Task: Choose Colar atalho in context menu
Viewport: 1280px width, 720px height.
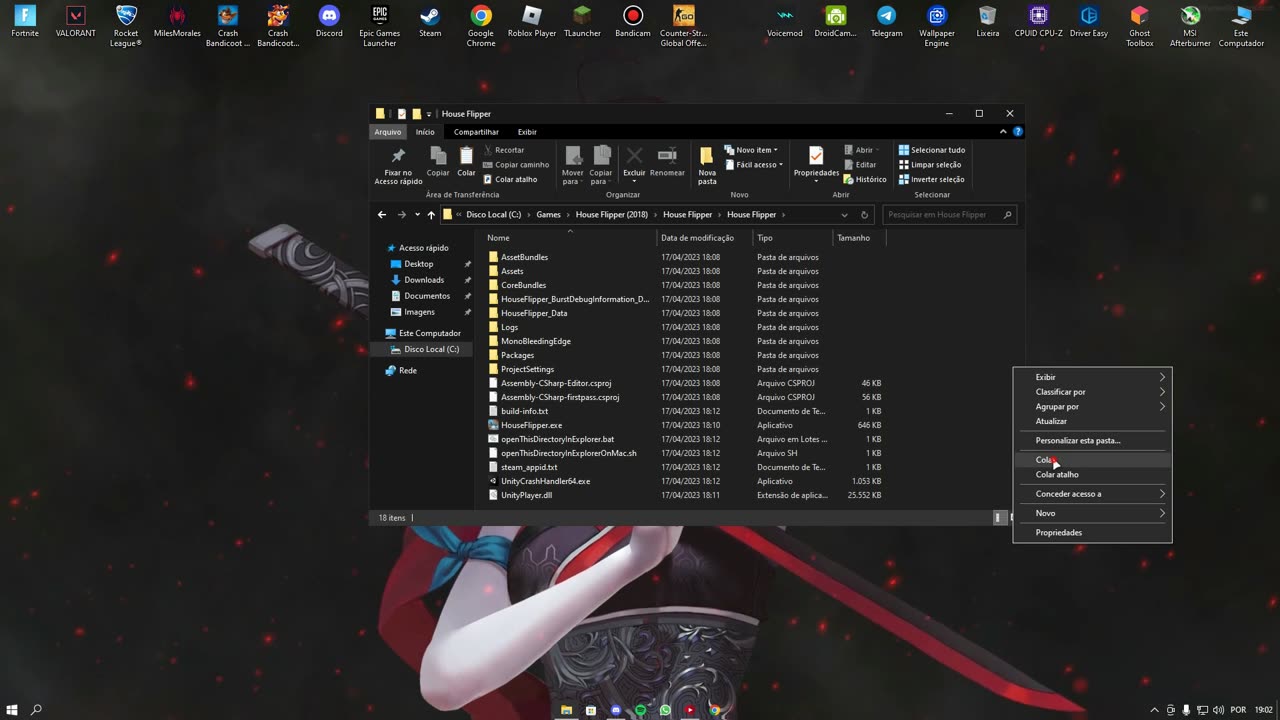Action: click(x=1092, y=475)
